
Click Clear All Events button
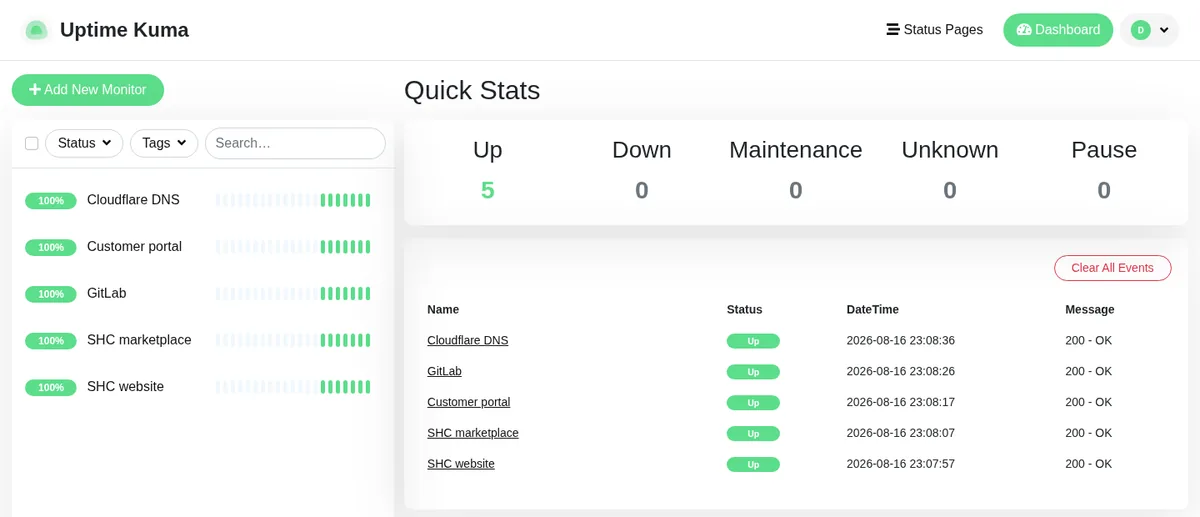pos(1112,268)
